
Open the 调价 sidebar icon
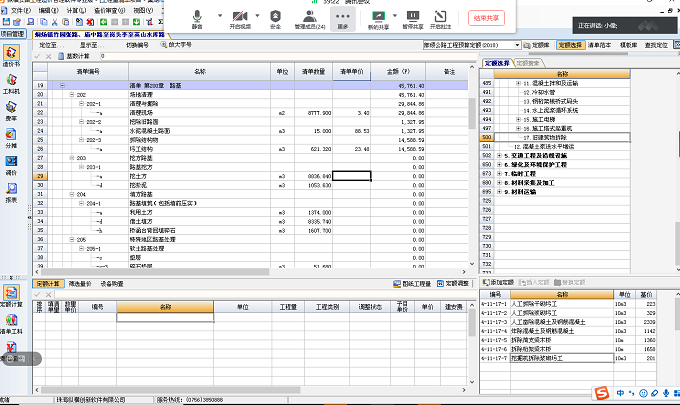coord(11,166)
